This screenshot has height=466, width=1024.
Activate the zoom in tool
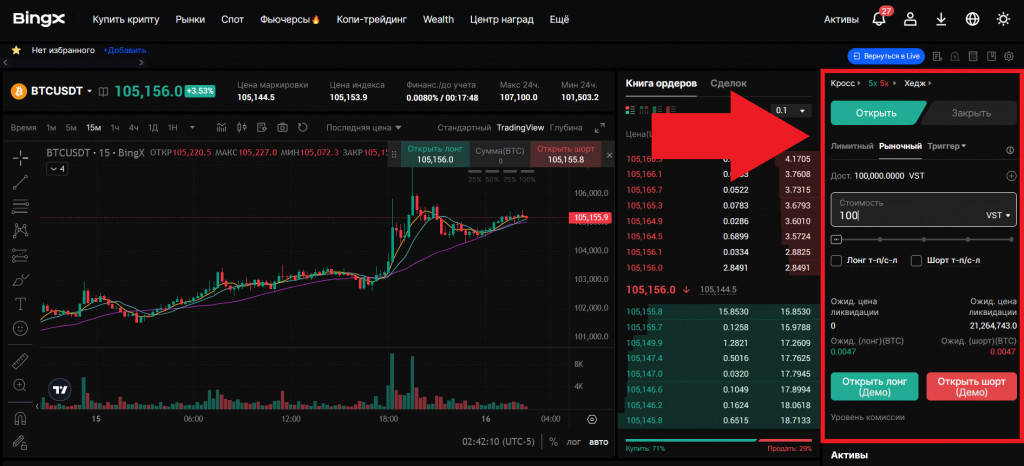click(20, 384)
